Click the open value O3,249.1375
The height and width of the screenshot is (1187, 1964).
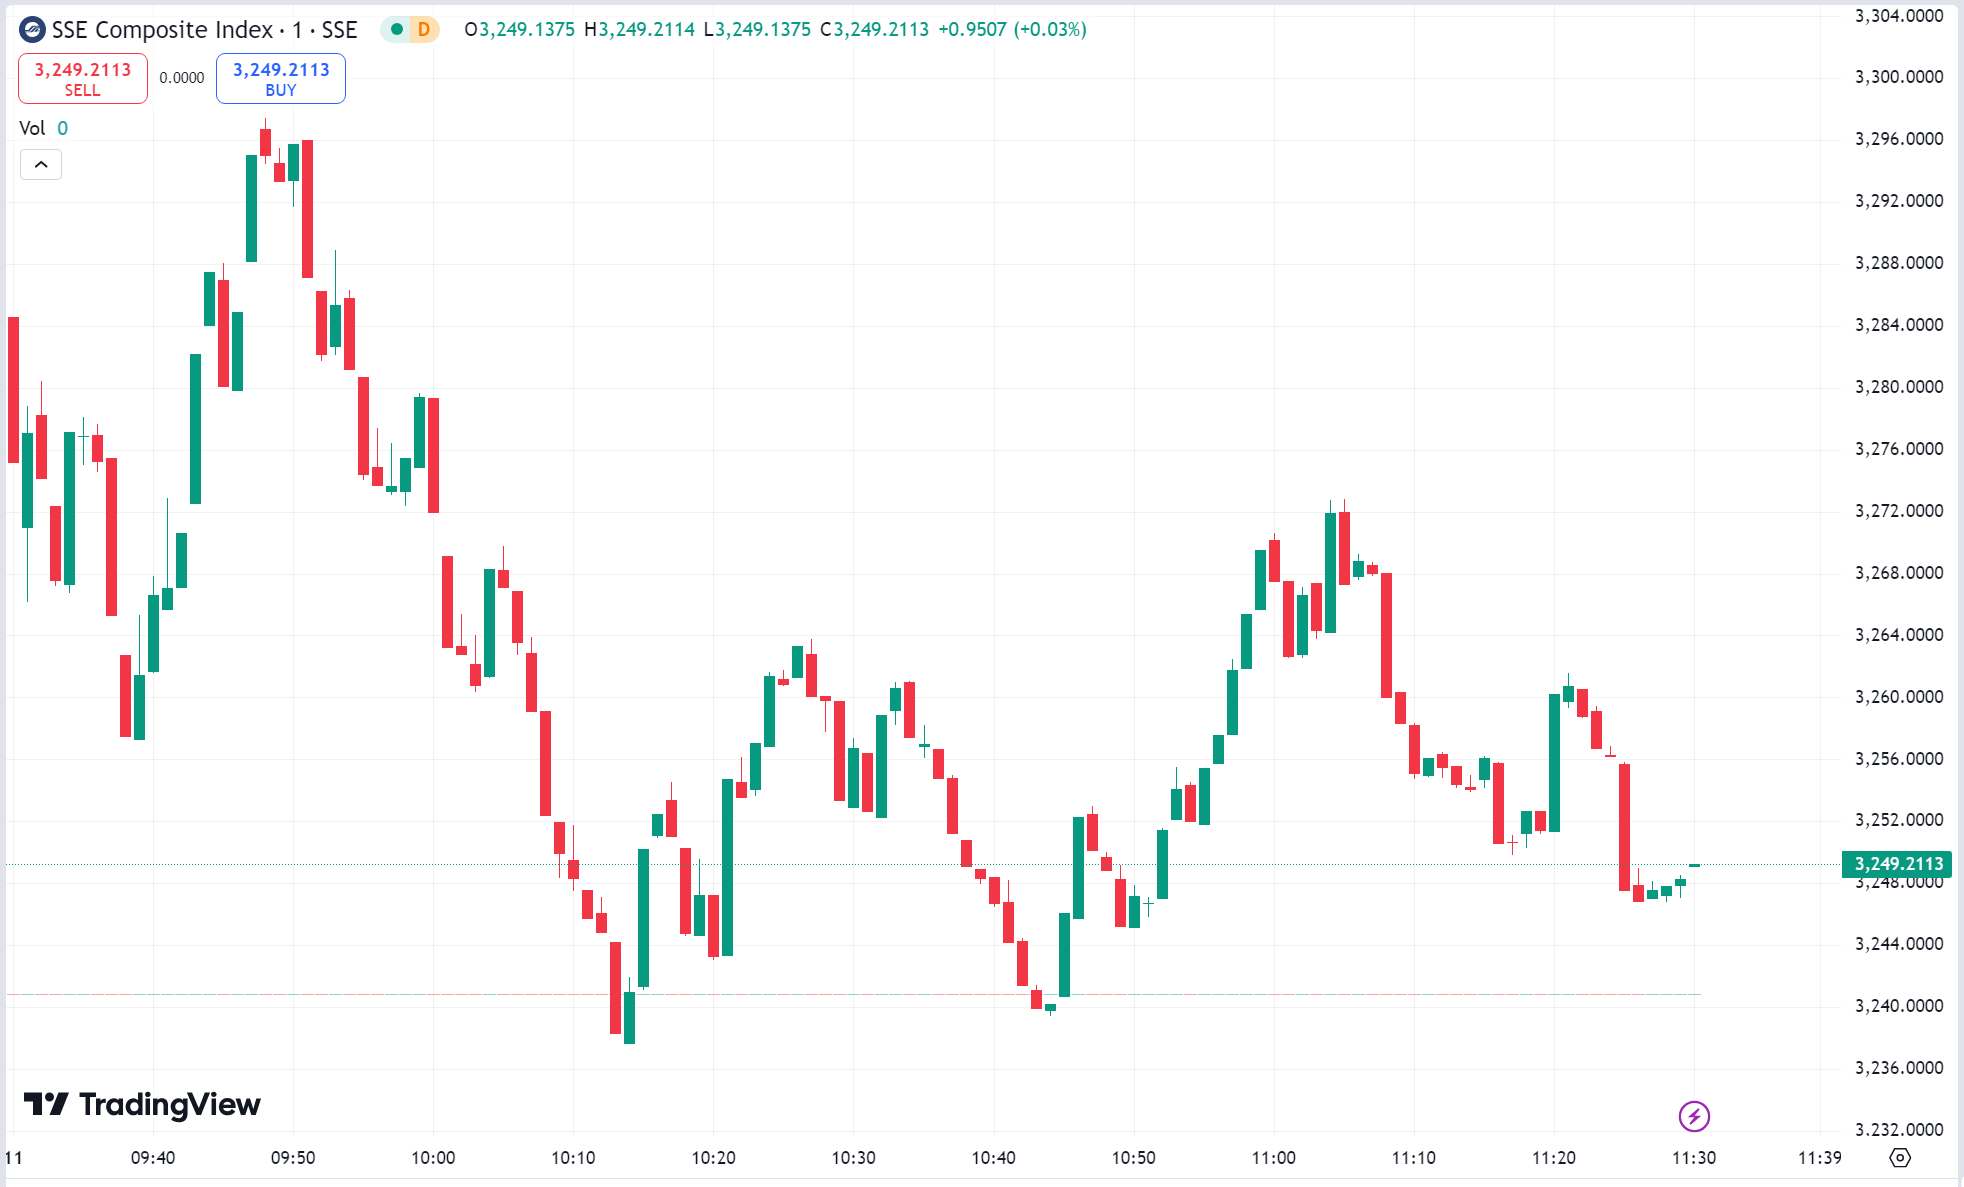coord(518,31)
